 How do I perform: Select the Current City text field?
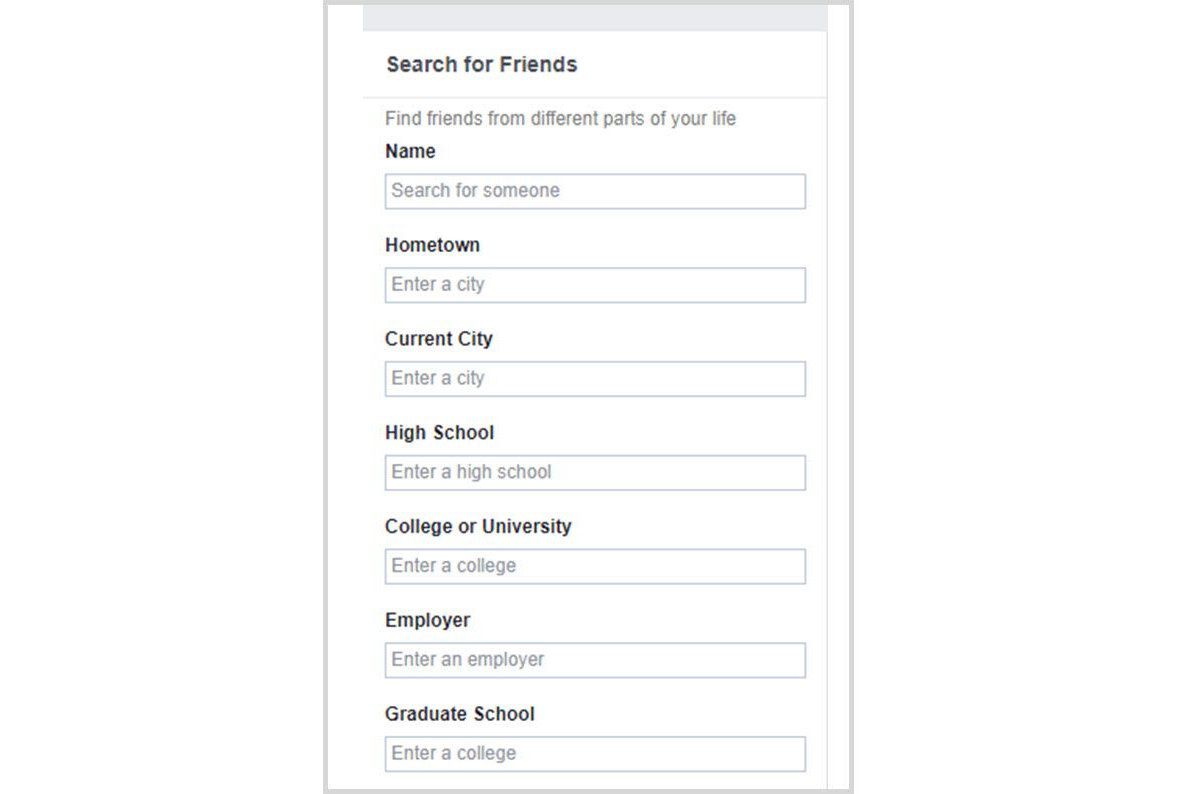(x=595, y=378)
